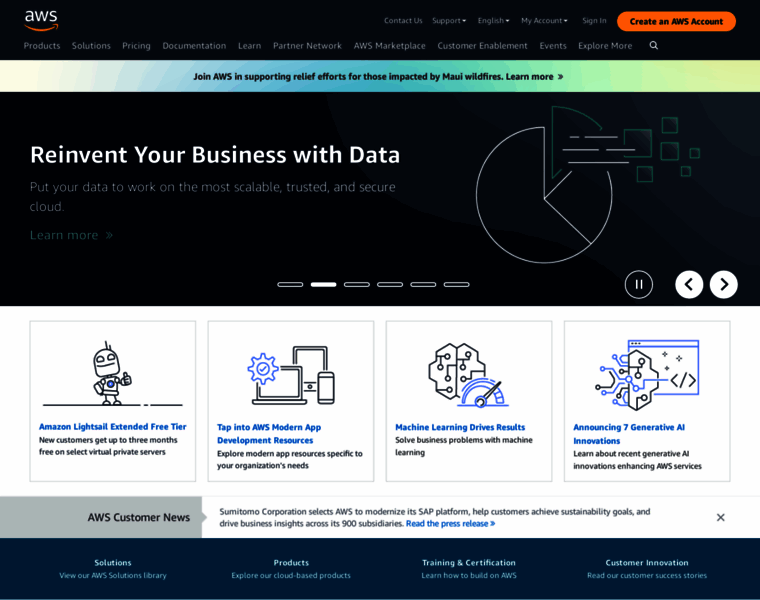Open the Learn menu
The image size is (760, 600).
coord(250,46)
